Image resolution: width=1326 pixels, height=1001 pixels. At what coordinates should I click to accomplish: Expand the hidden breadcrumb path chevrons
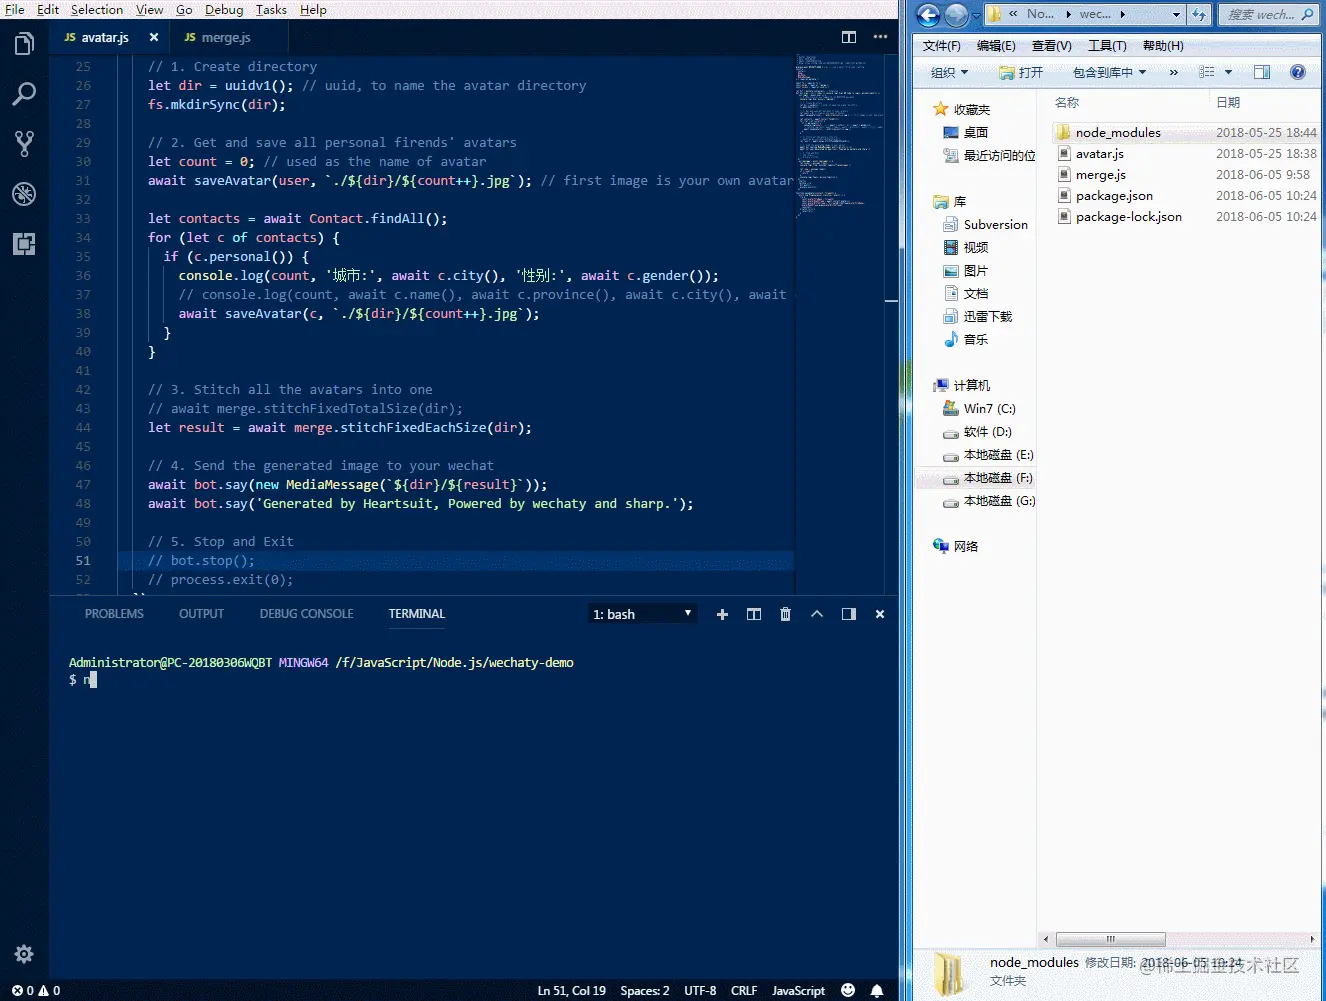[1013, 14]
